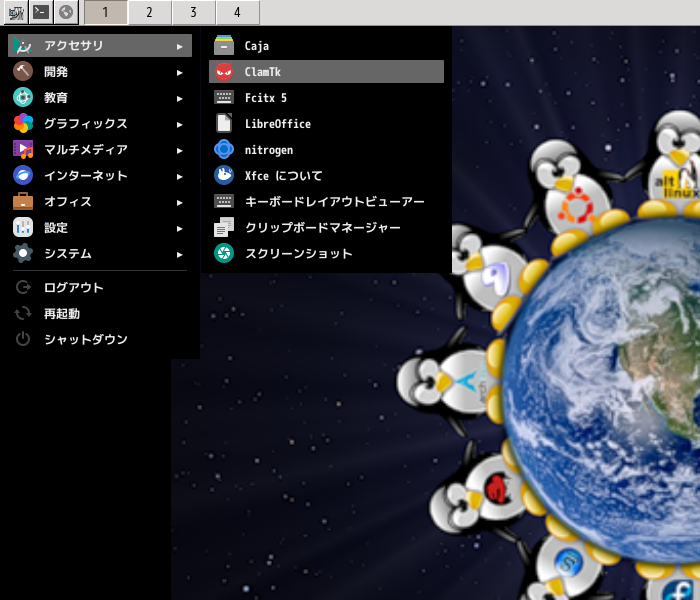Click the 再起動 restart icon
Screen dimensions: 700x600
click(23, 313)
